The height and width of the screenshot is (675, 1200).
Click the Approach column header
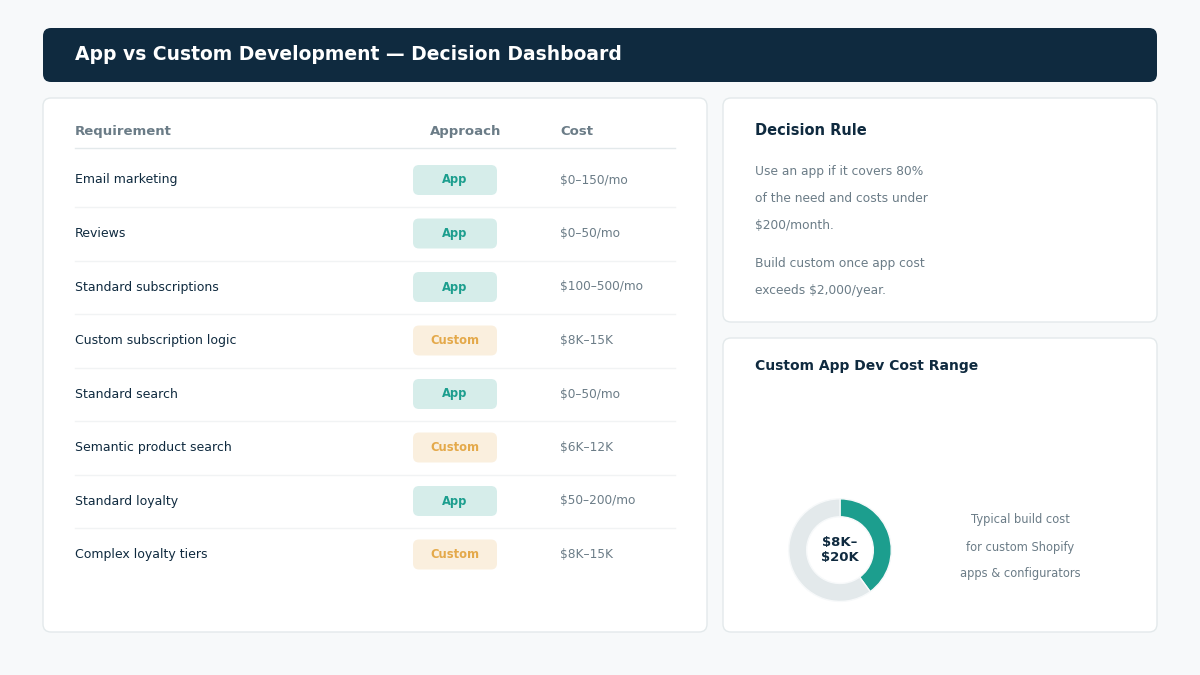[x=465, y=131]
